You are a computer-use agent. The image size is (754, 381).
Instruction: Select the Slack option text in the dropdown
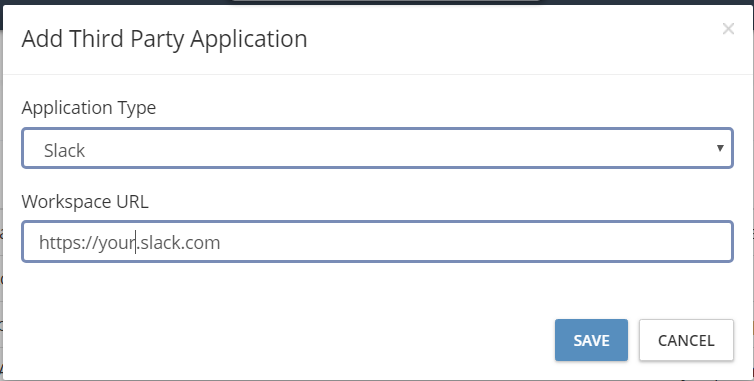point(64,151)
